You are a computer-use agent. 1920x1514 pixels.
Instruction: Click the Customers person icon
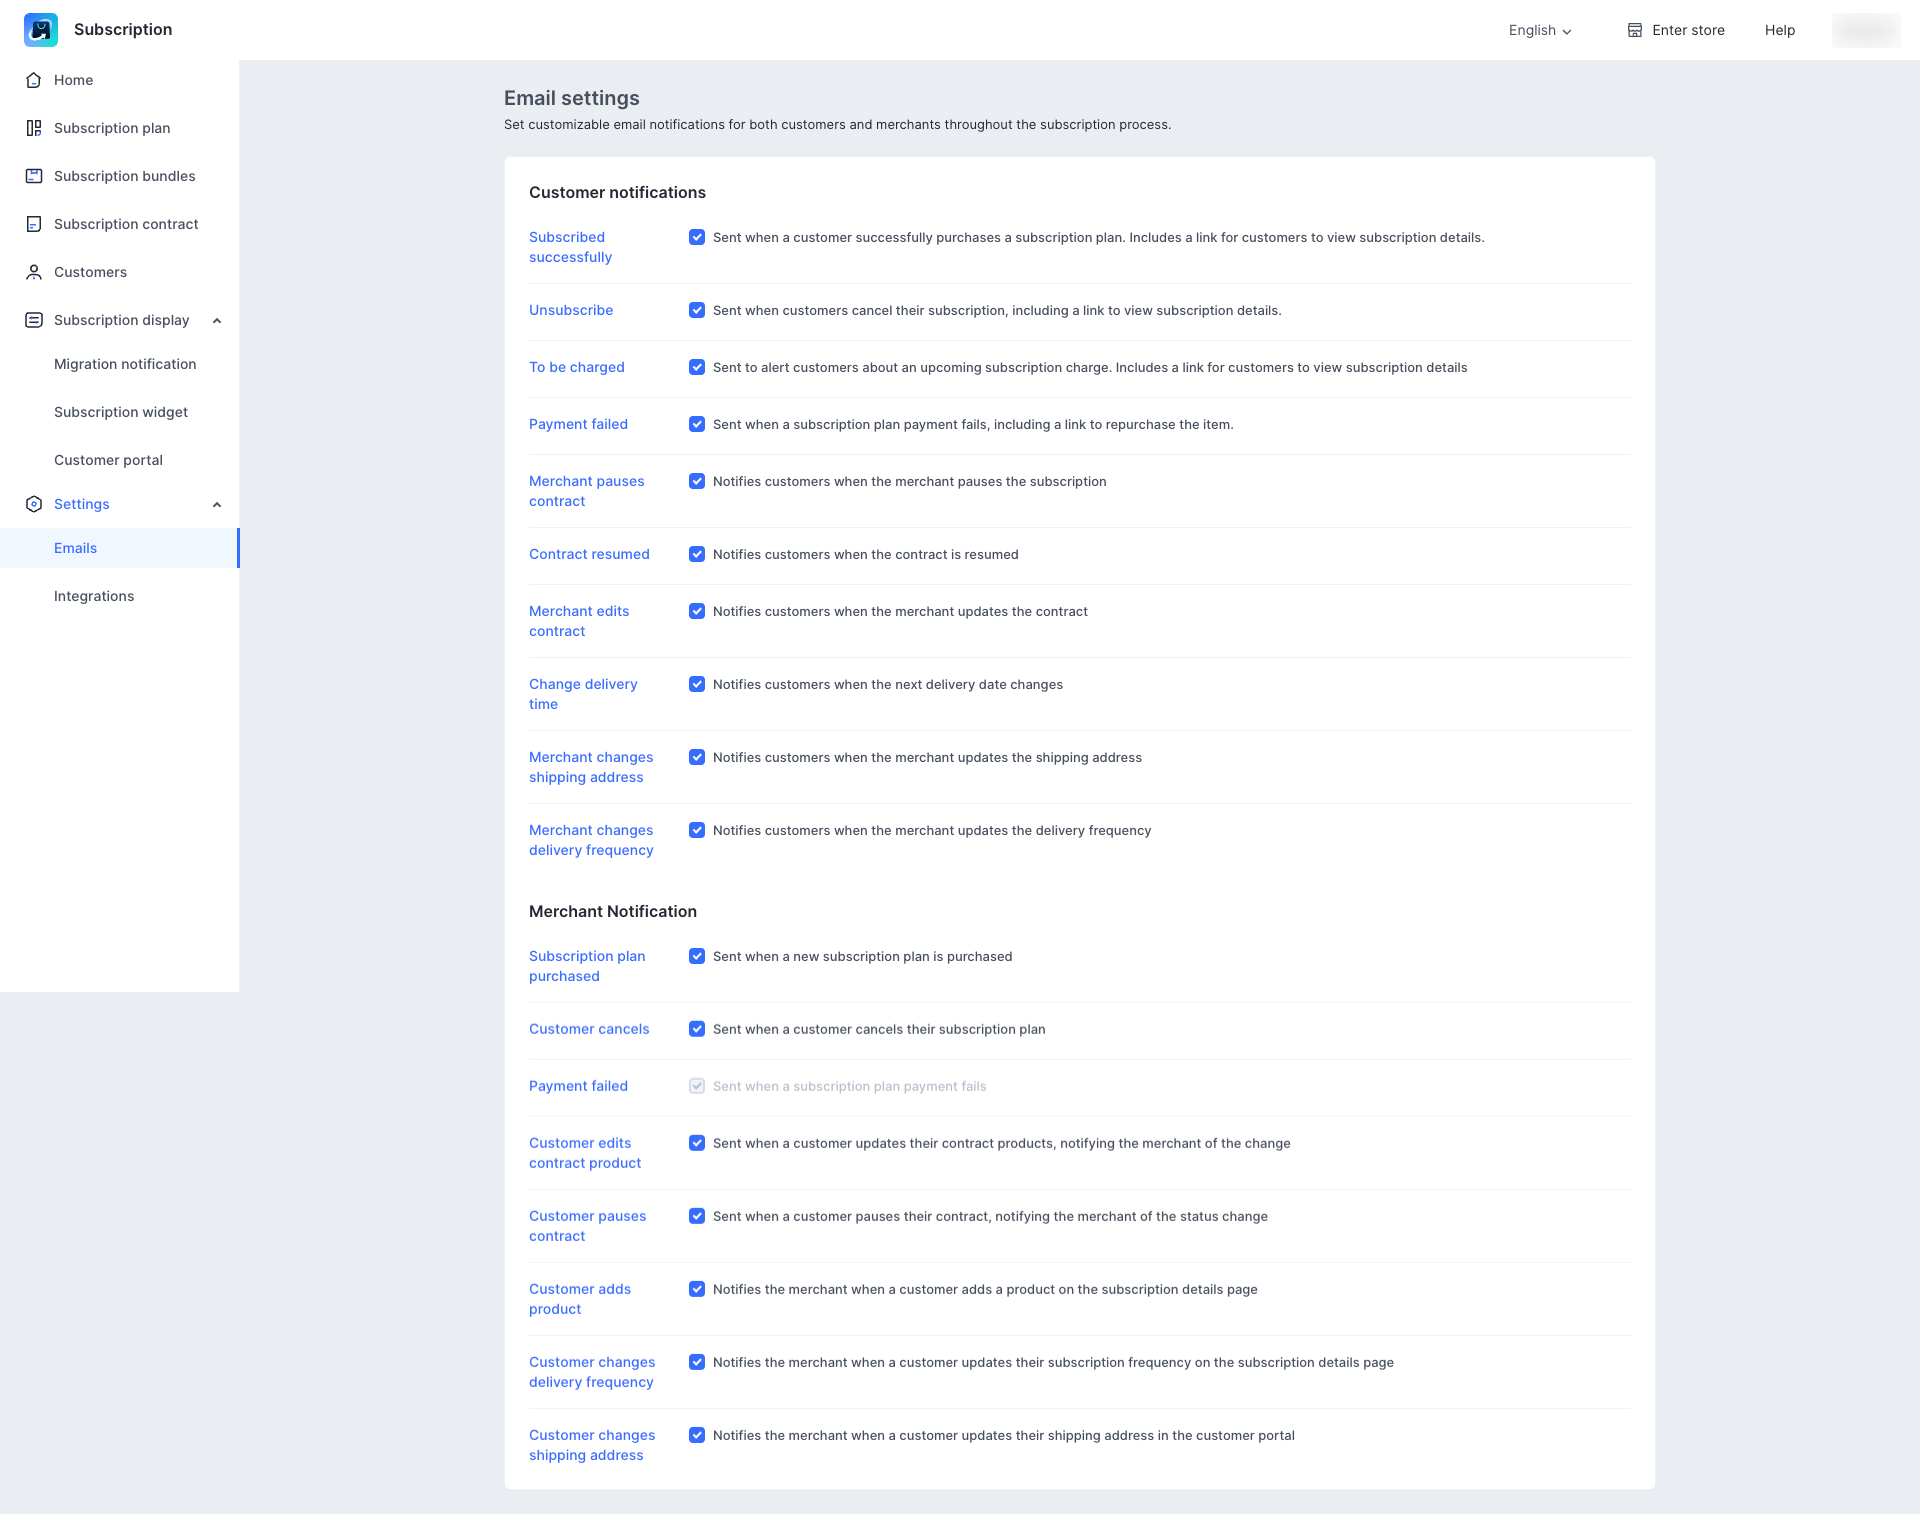click(34, 272)
